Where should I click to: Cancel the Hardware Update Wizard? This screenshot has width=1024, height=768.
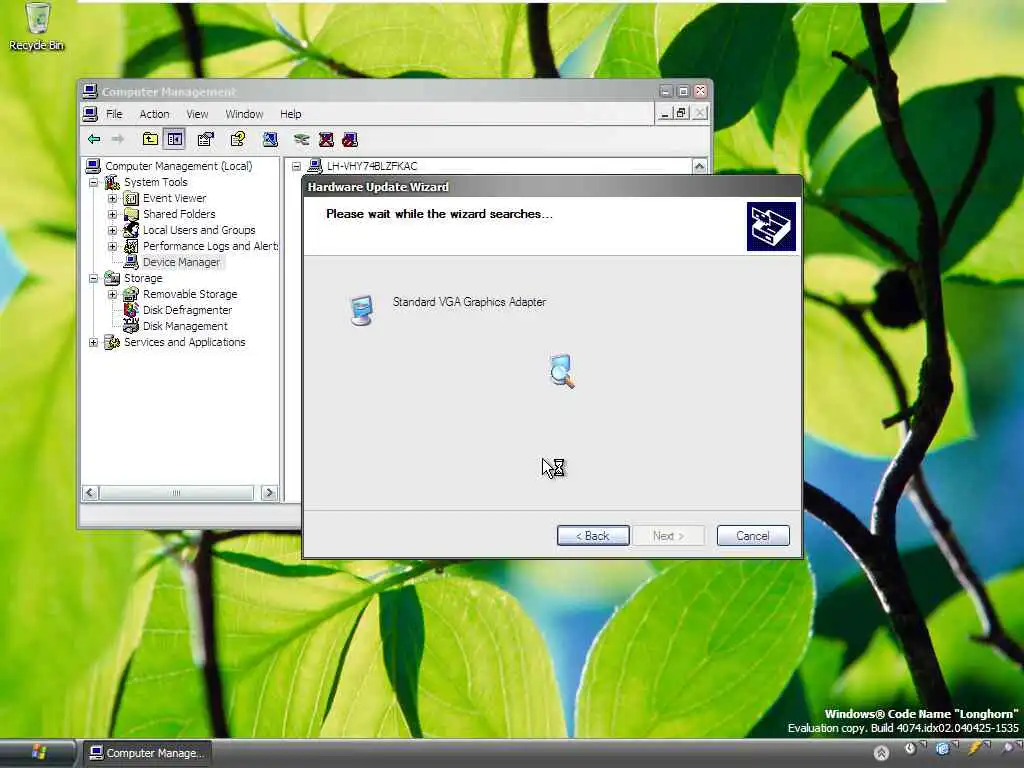(x=753, y=536)
